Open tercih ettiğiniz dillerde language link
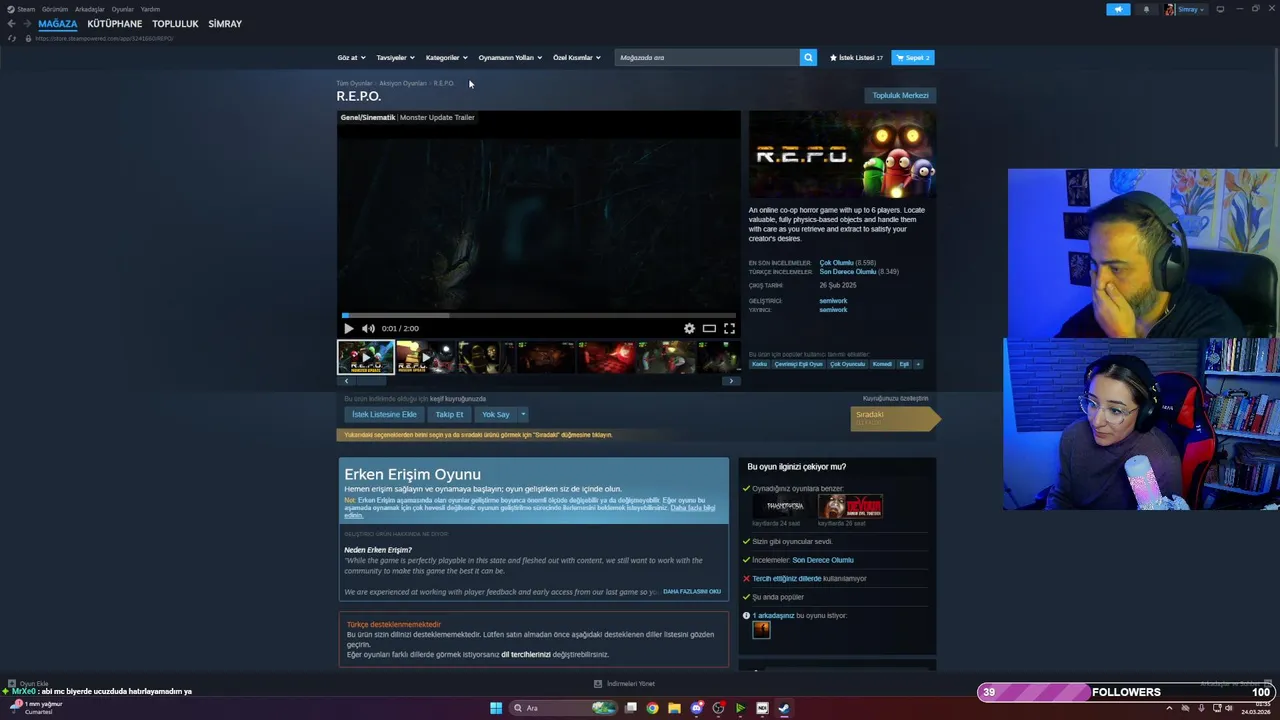 [x=786, y=579]
